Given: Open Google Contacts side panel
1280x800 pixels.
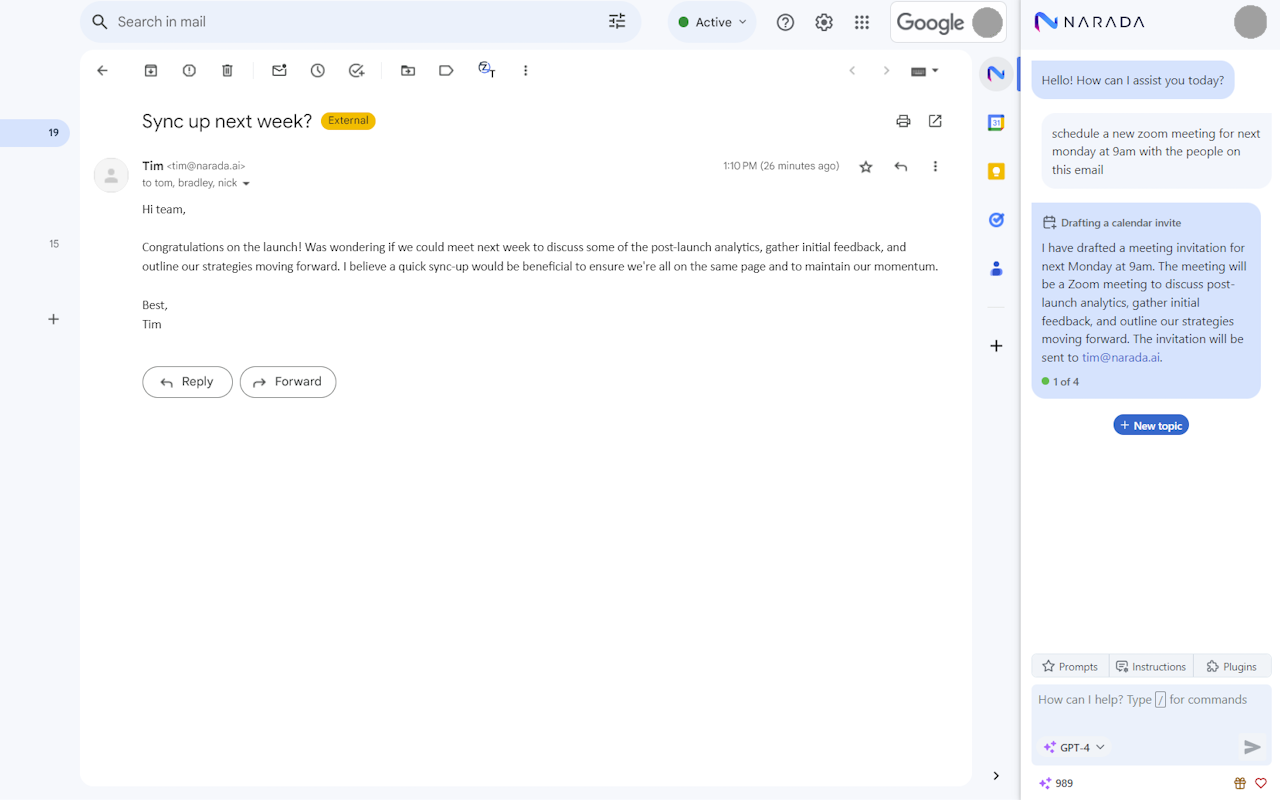Looking at the screenshot, I should click(x=996, y=268).
